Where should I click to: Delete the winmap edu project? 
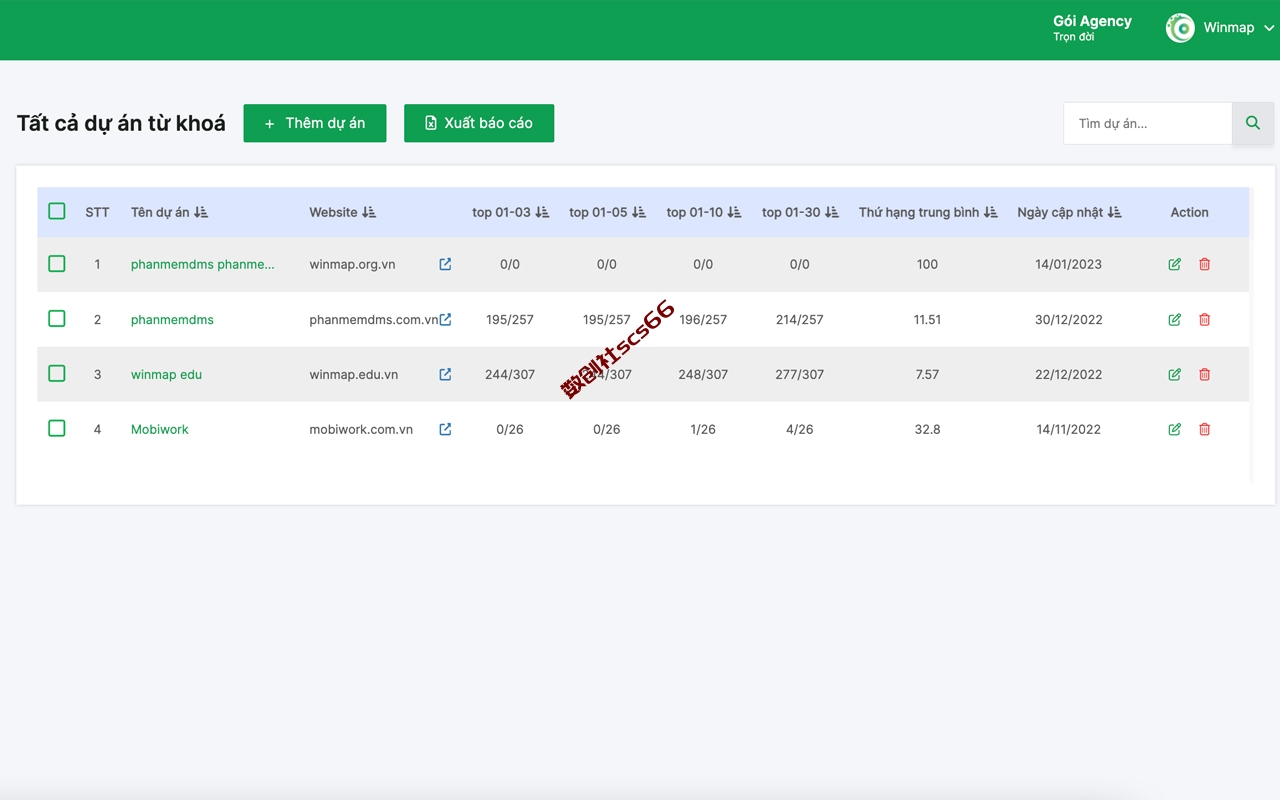pos(1205,374)
